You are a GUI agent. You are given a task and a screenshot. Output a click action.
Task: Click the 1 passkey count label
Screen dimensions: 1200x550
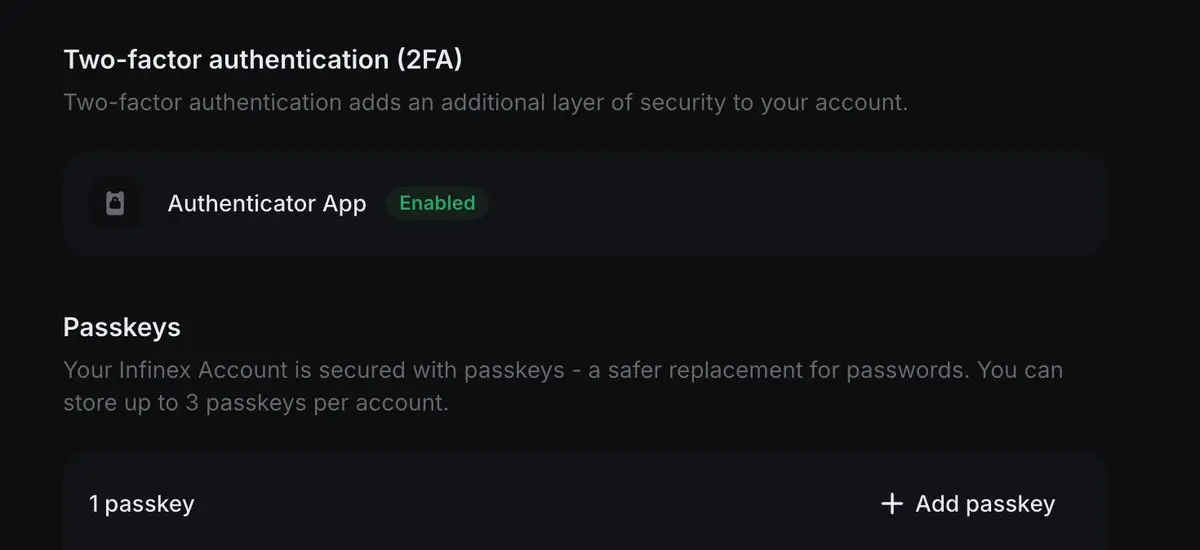click(x=141, y=504)
